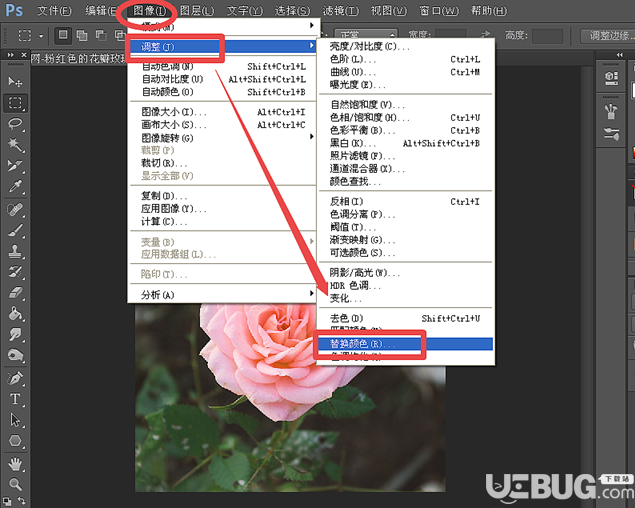Select the Healing Brush tool
This screenshot has width=635, height=508.
point(15,210)
